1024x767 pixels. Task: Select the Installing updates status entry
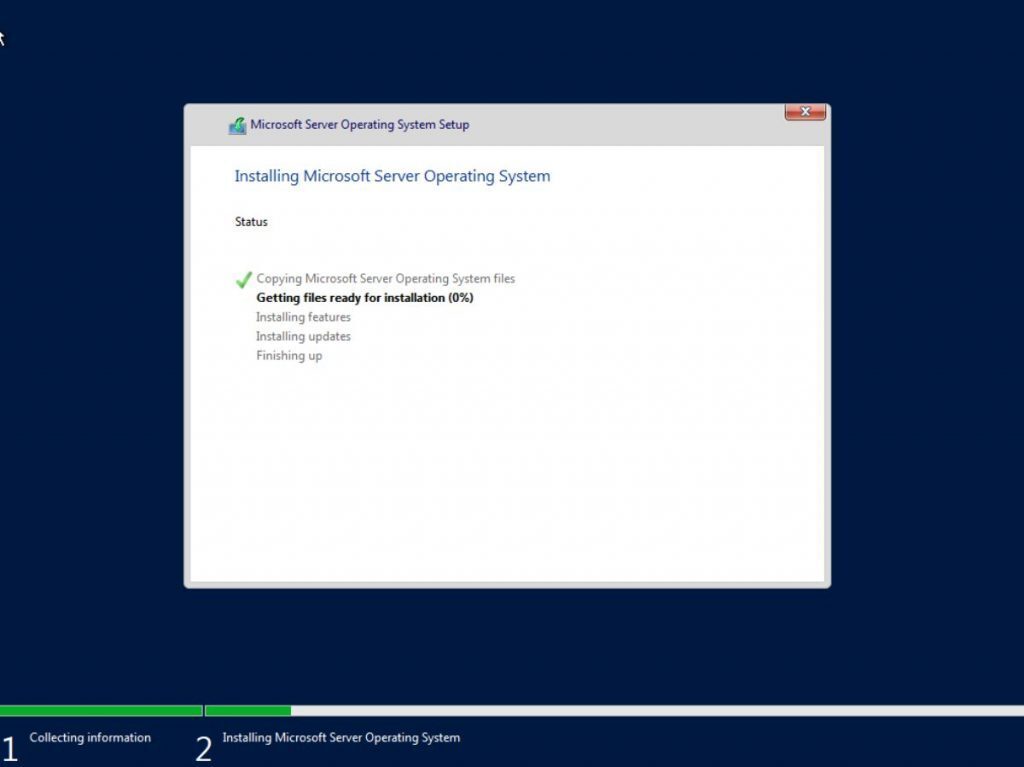(x=303, y=336)
